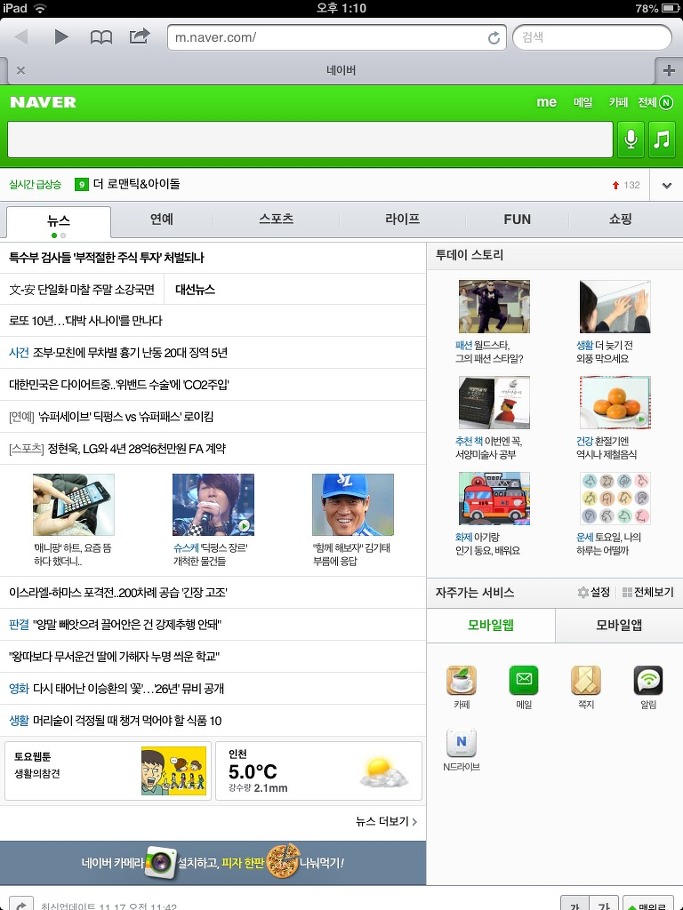Open the 'me' link in header
Image resolution: width=683 pixels, height=910 pixels.
pos(546,102)
